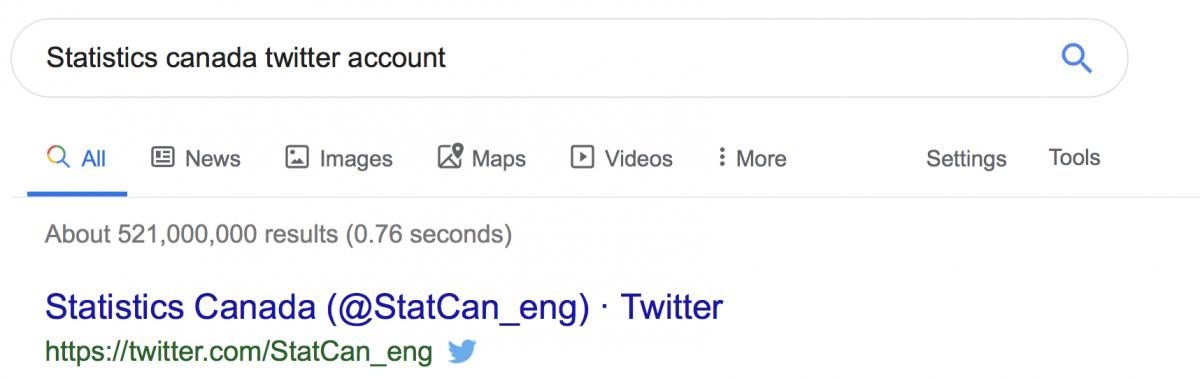Click the play icon for Videos
This screenshot has height=379, width=1200.
pyautogui.click(x=582, y=157)
